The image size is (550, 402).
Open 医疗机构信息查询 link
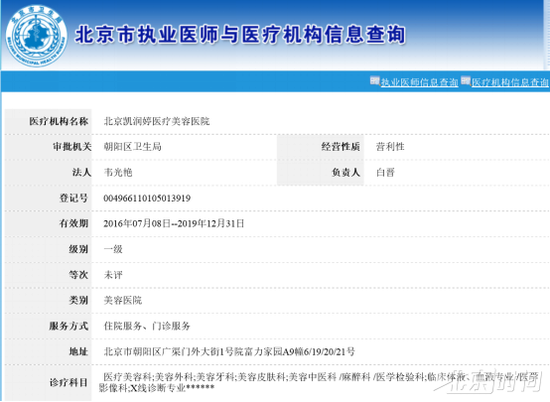point(510,82)
